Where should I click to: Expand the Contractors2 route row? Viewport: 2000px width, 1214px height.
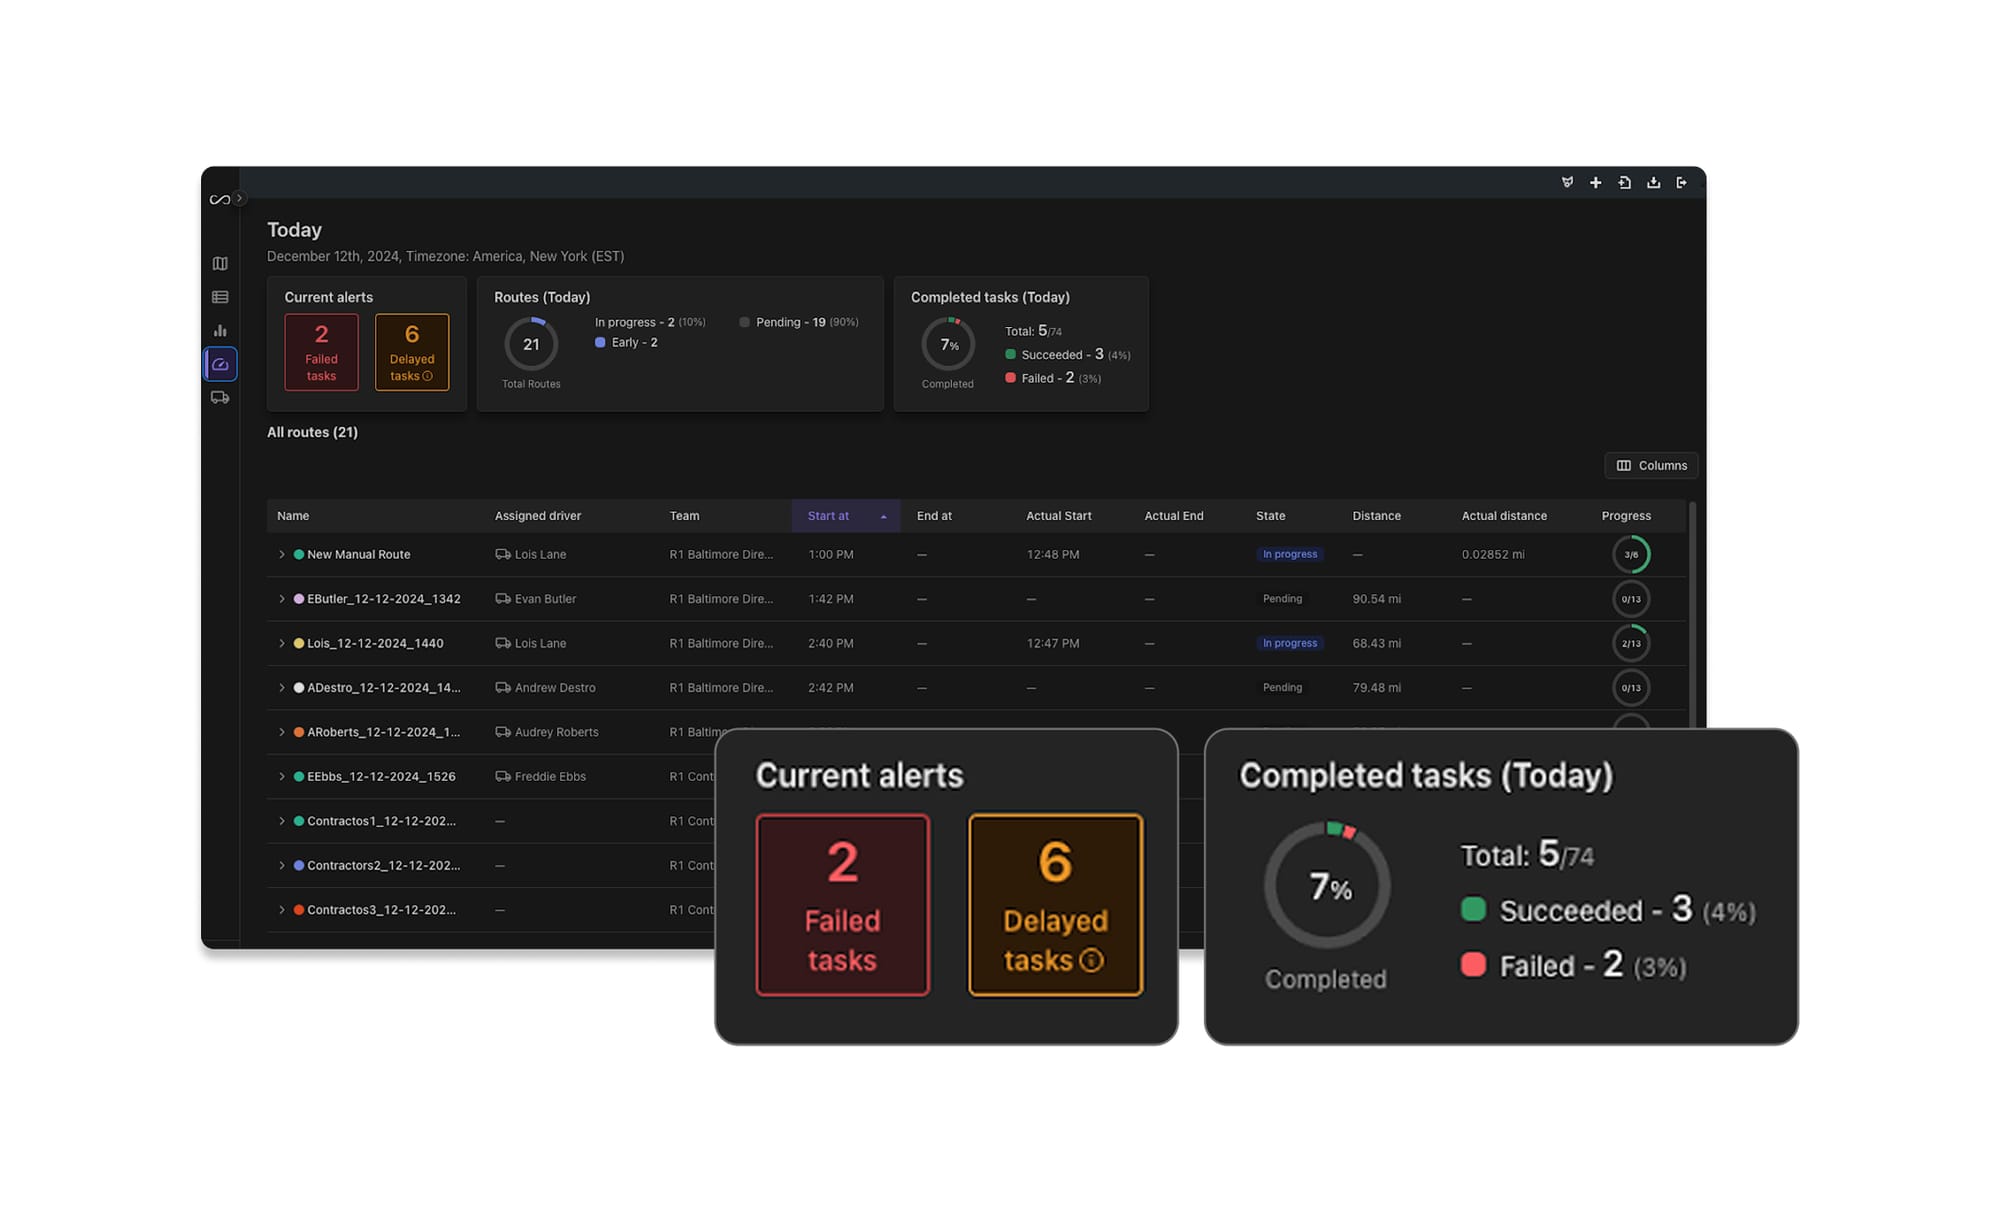point(282,866)
